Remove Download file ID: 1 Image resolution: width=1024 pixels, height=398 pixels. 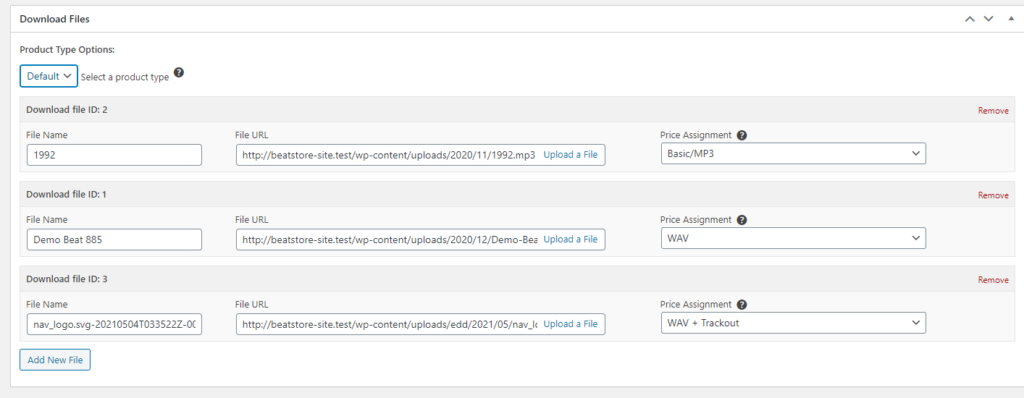point(993,195)
